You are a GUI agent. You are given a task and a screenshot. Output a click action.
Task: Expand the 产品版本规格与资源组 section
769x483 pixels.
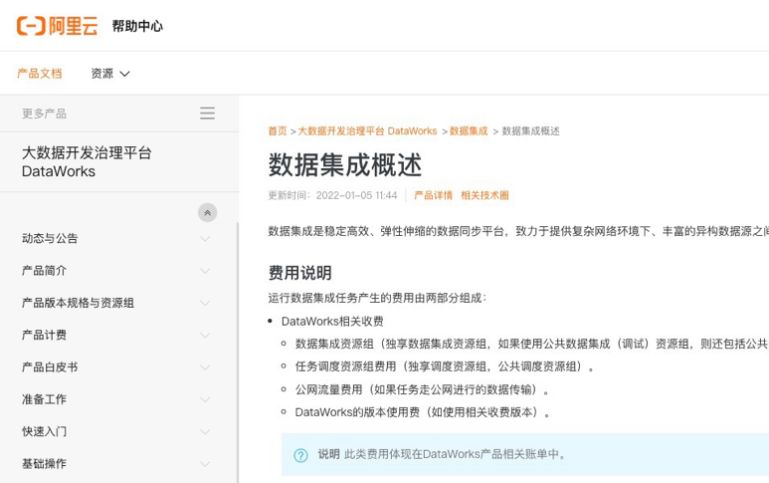(205, 303)
